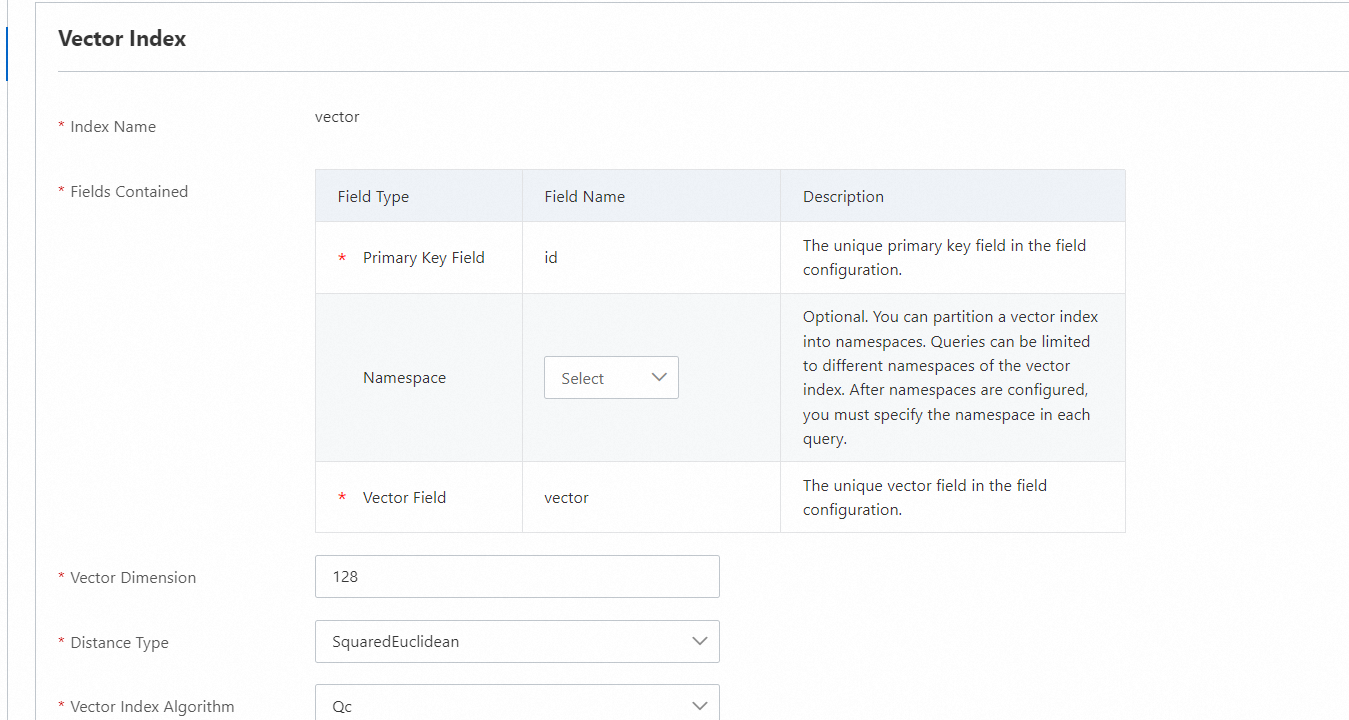Screen dimensions: 1349x720
Task: Click the 'Index Name' label
Action: tap(113, 127)
